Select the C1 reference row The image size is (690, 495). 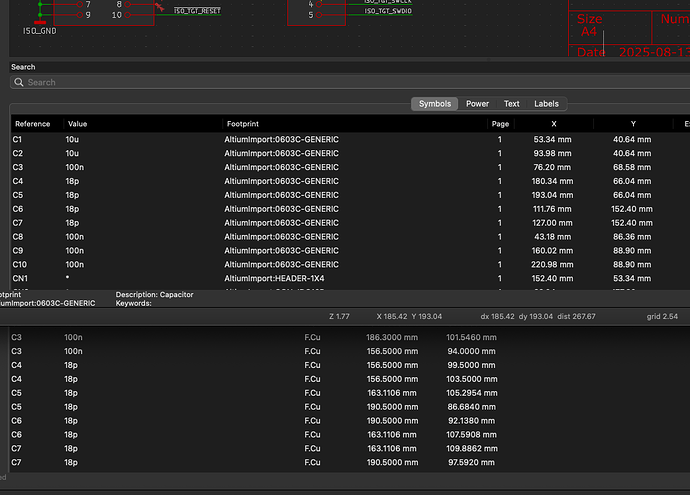(350, 139)
